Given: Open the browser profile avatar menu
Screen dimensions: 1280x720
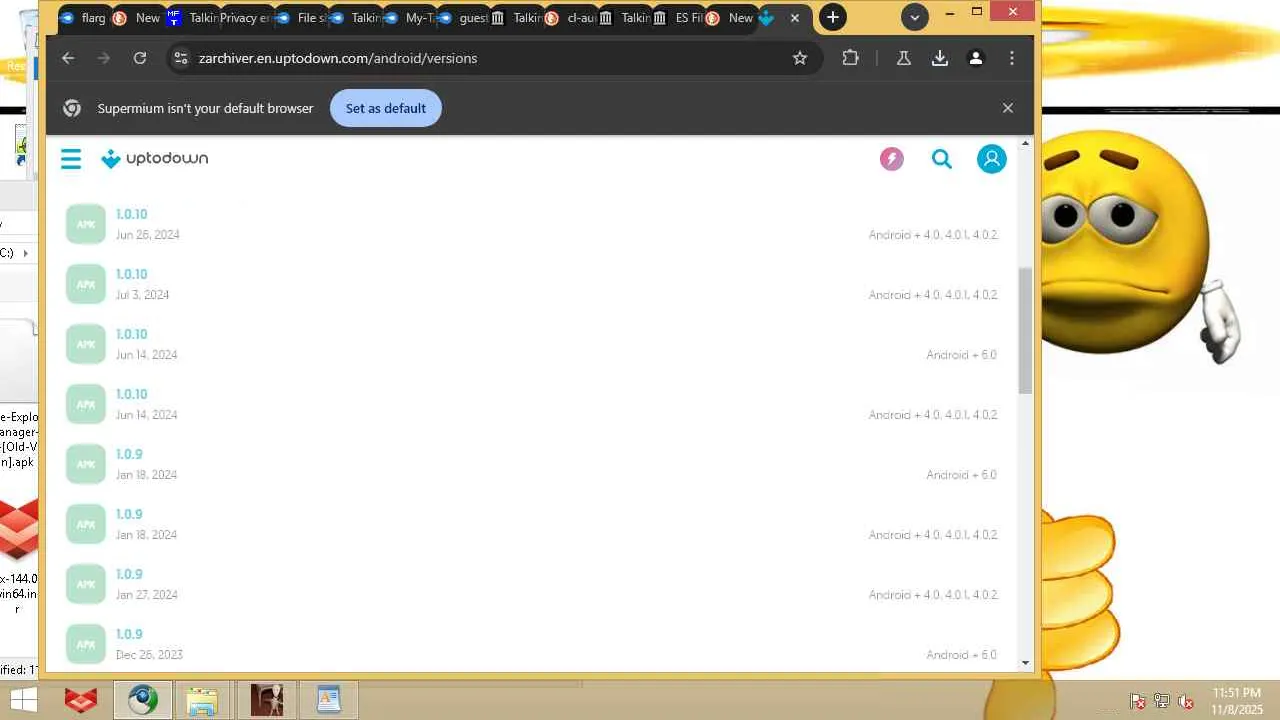Looking at the screenshot, I should [976, 58].
